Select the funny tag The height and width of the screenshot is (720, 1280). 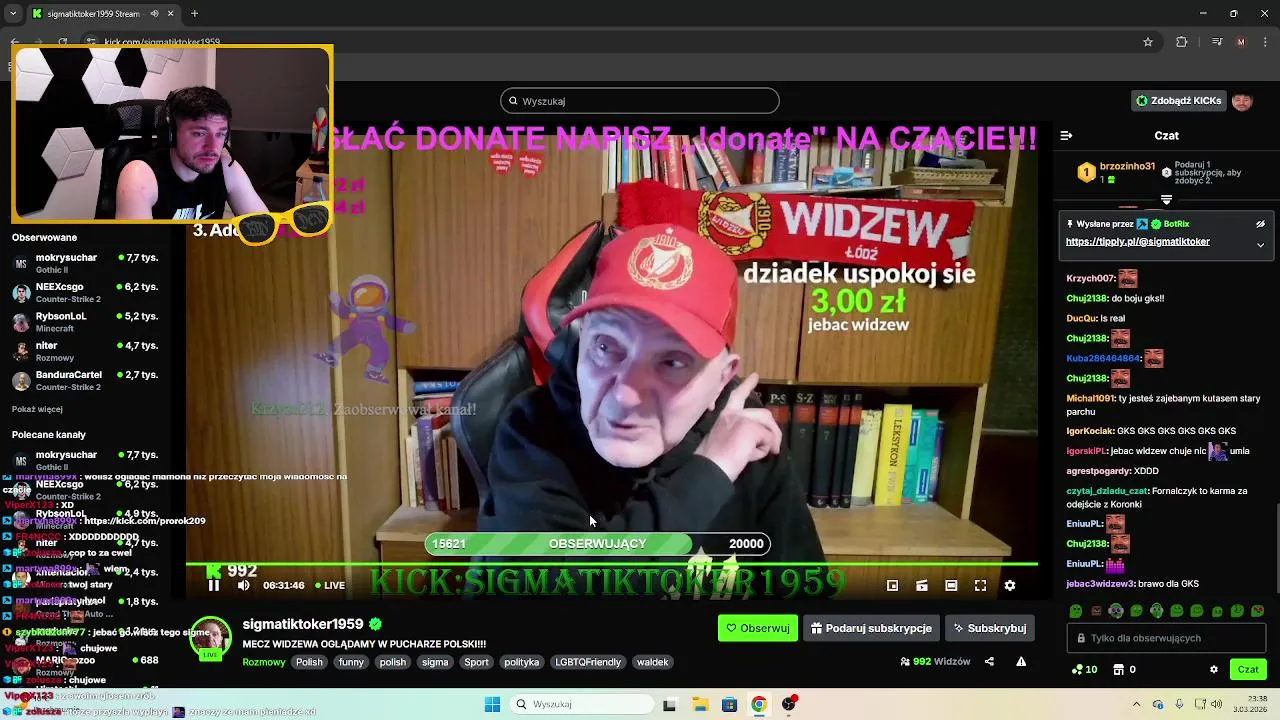tap(351, 662)
